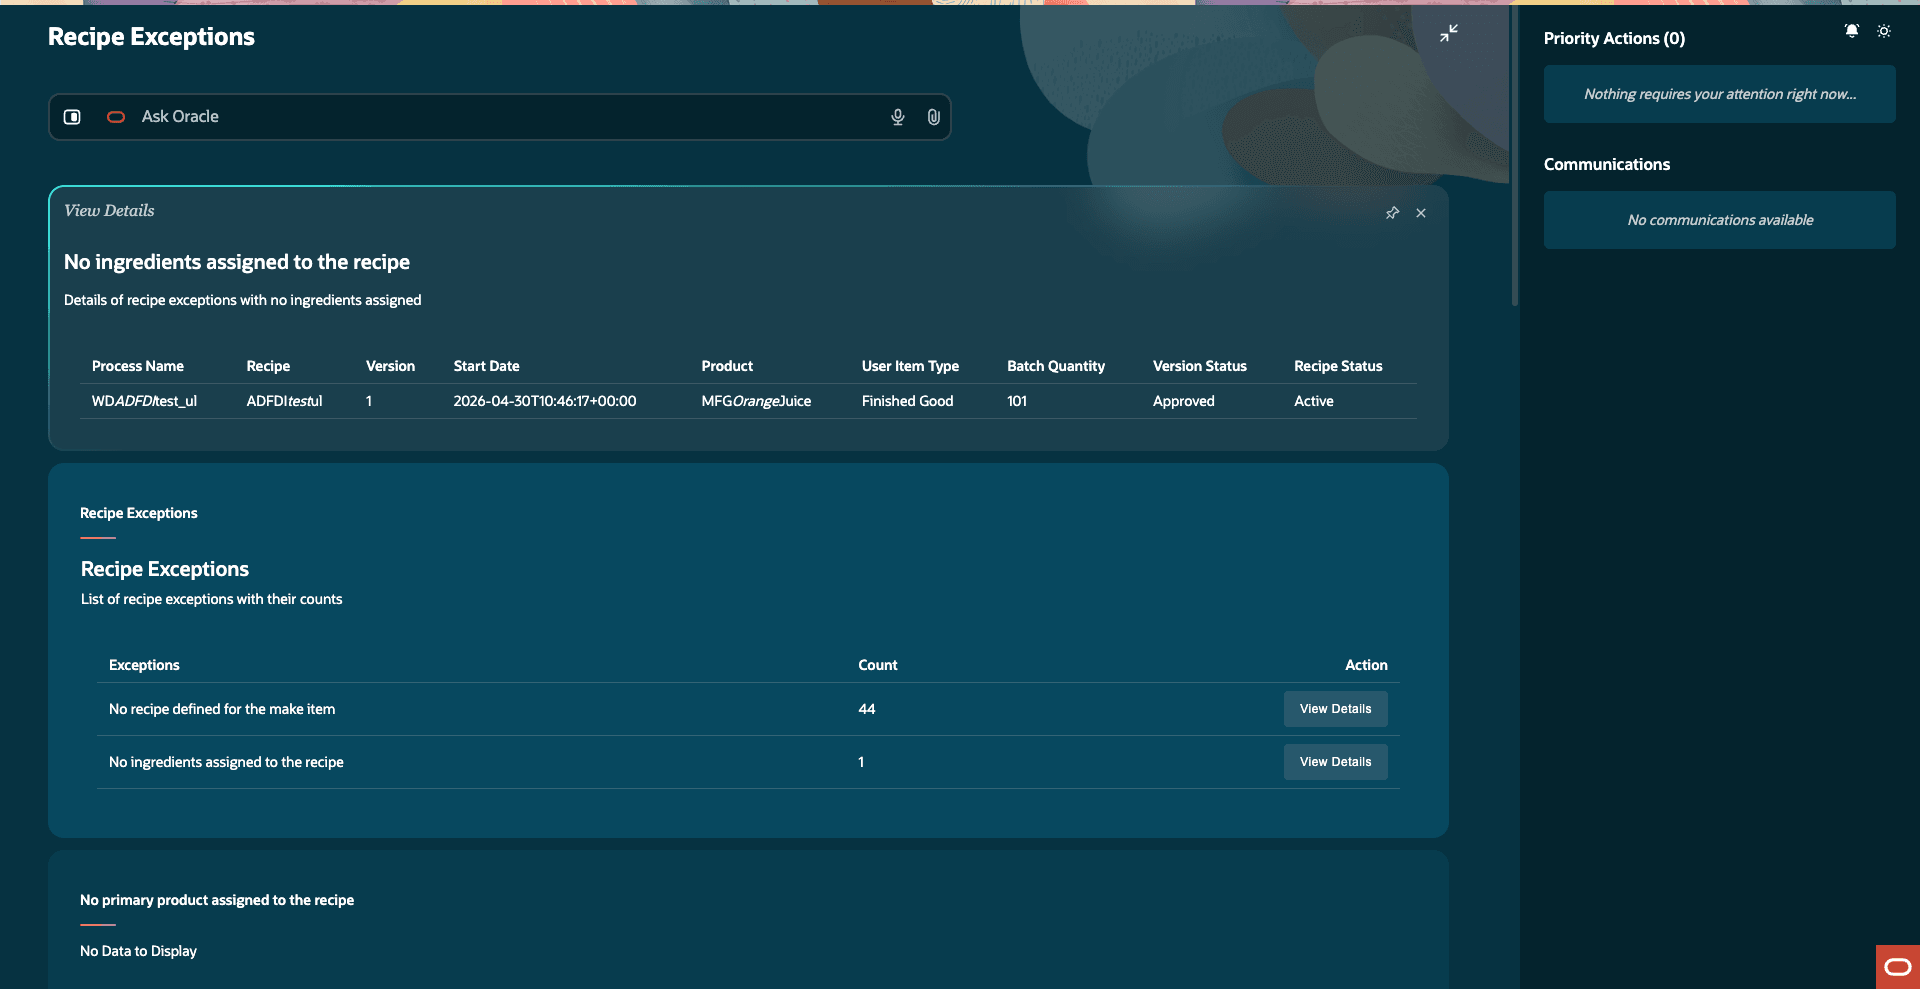
Task: Click the Product column header
Action: coord(727,366)
